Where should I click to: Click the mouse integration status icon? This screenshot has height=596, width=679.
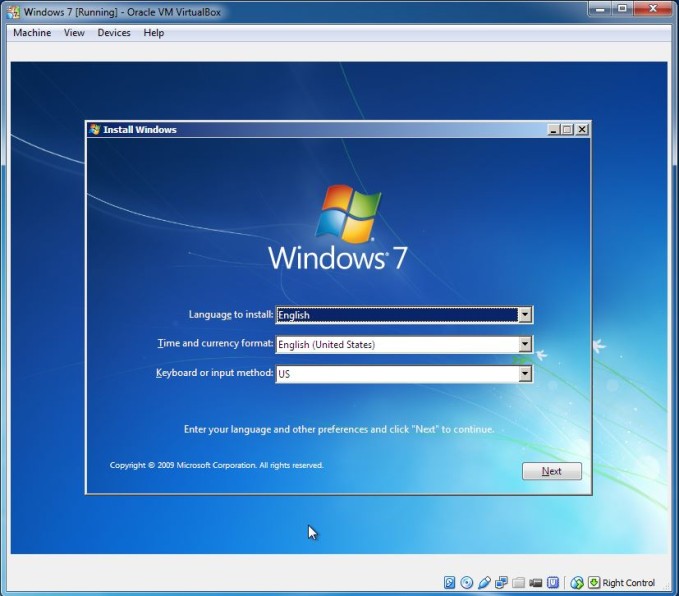click(x=577, y=583)
